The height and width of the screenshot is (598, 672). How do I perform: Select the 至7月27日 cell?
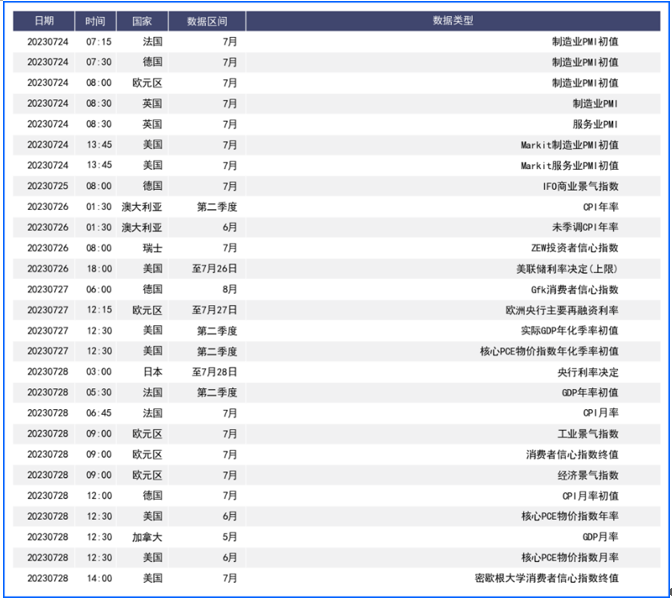click(214, 310)
